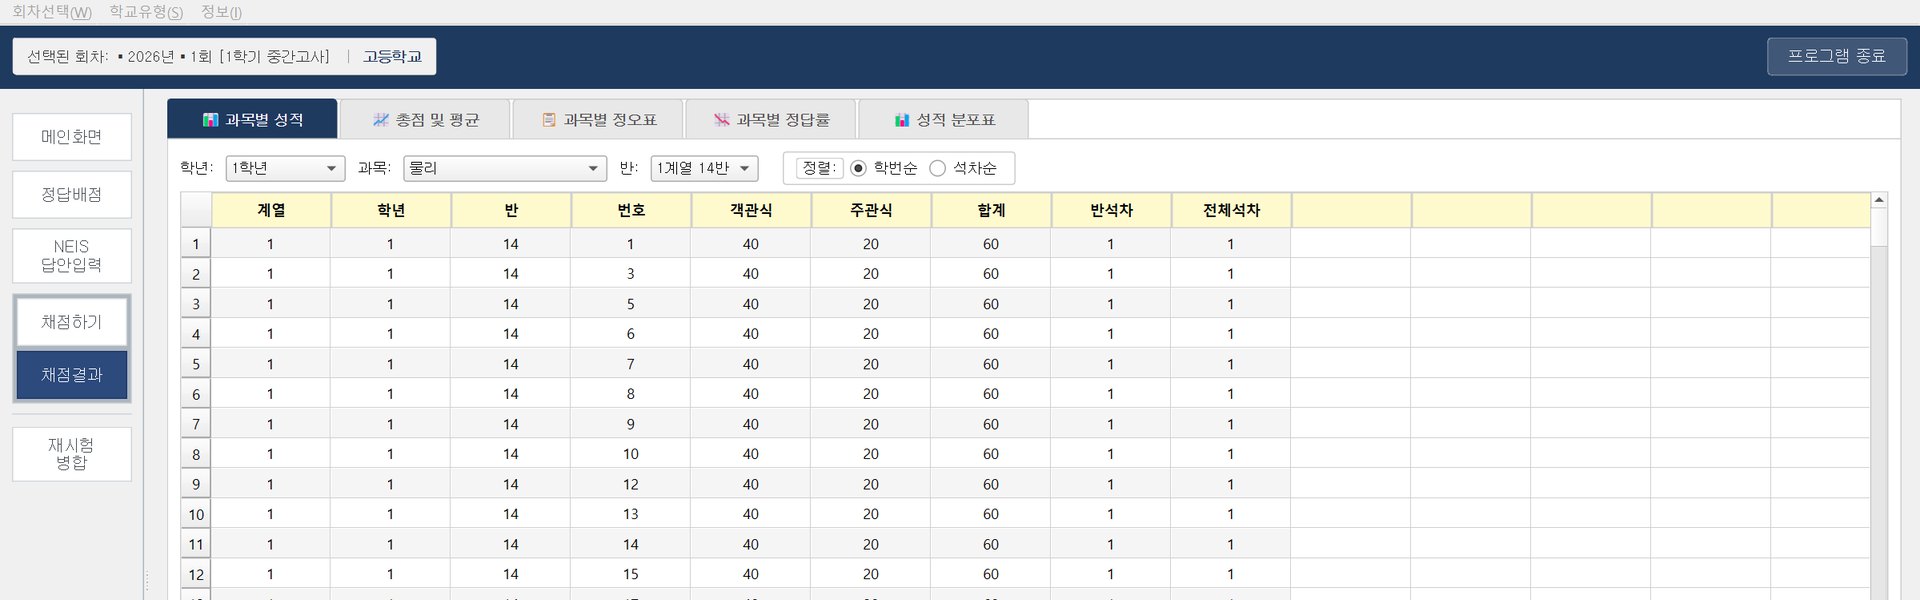Open 재시험 병합 from the sidebar
1920x600 pixels.
point(72,454)
